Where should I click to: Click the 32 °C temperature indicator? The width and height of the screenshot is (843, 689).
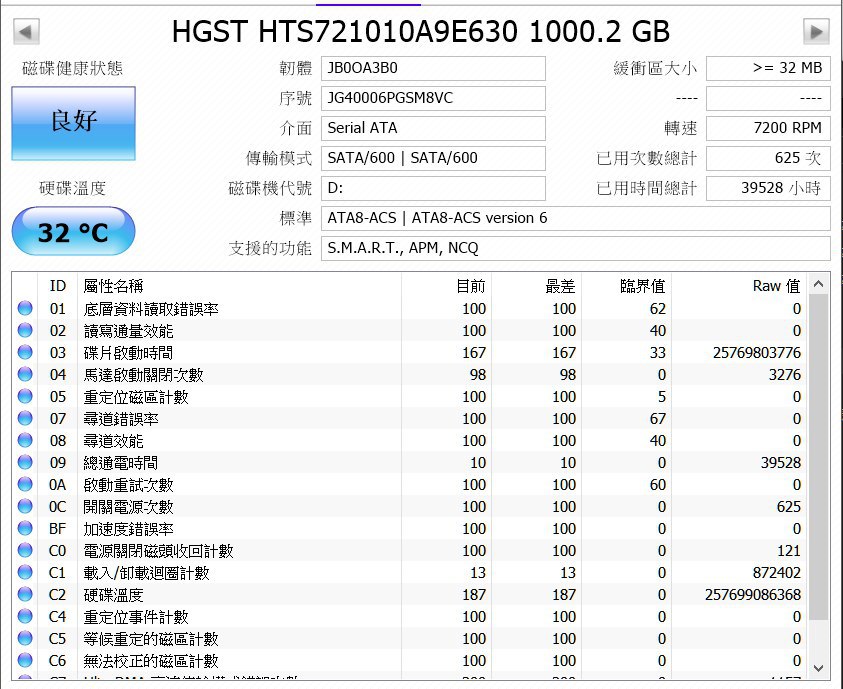click(73, 231)
